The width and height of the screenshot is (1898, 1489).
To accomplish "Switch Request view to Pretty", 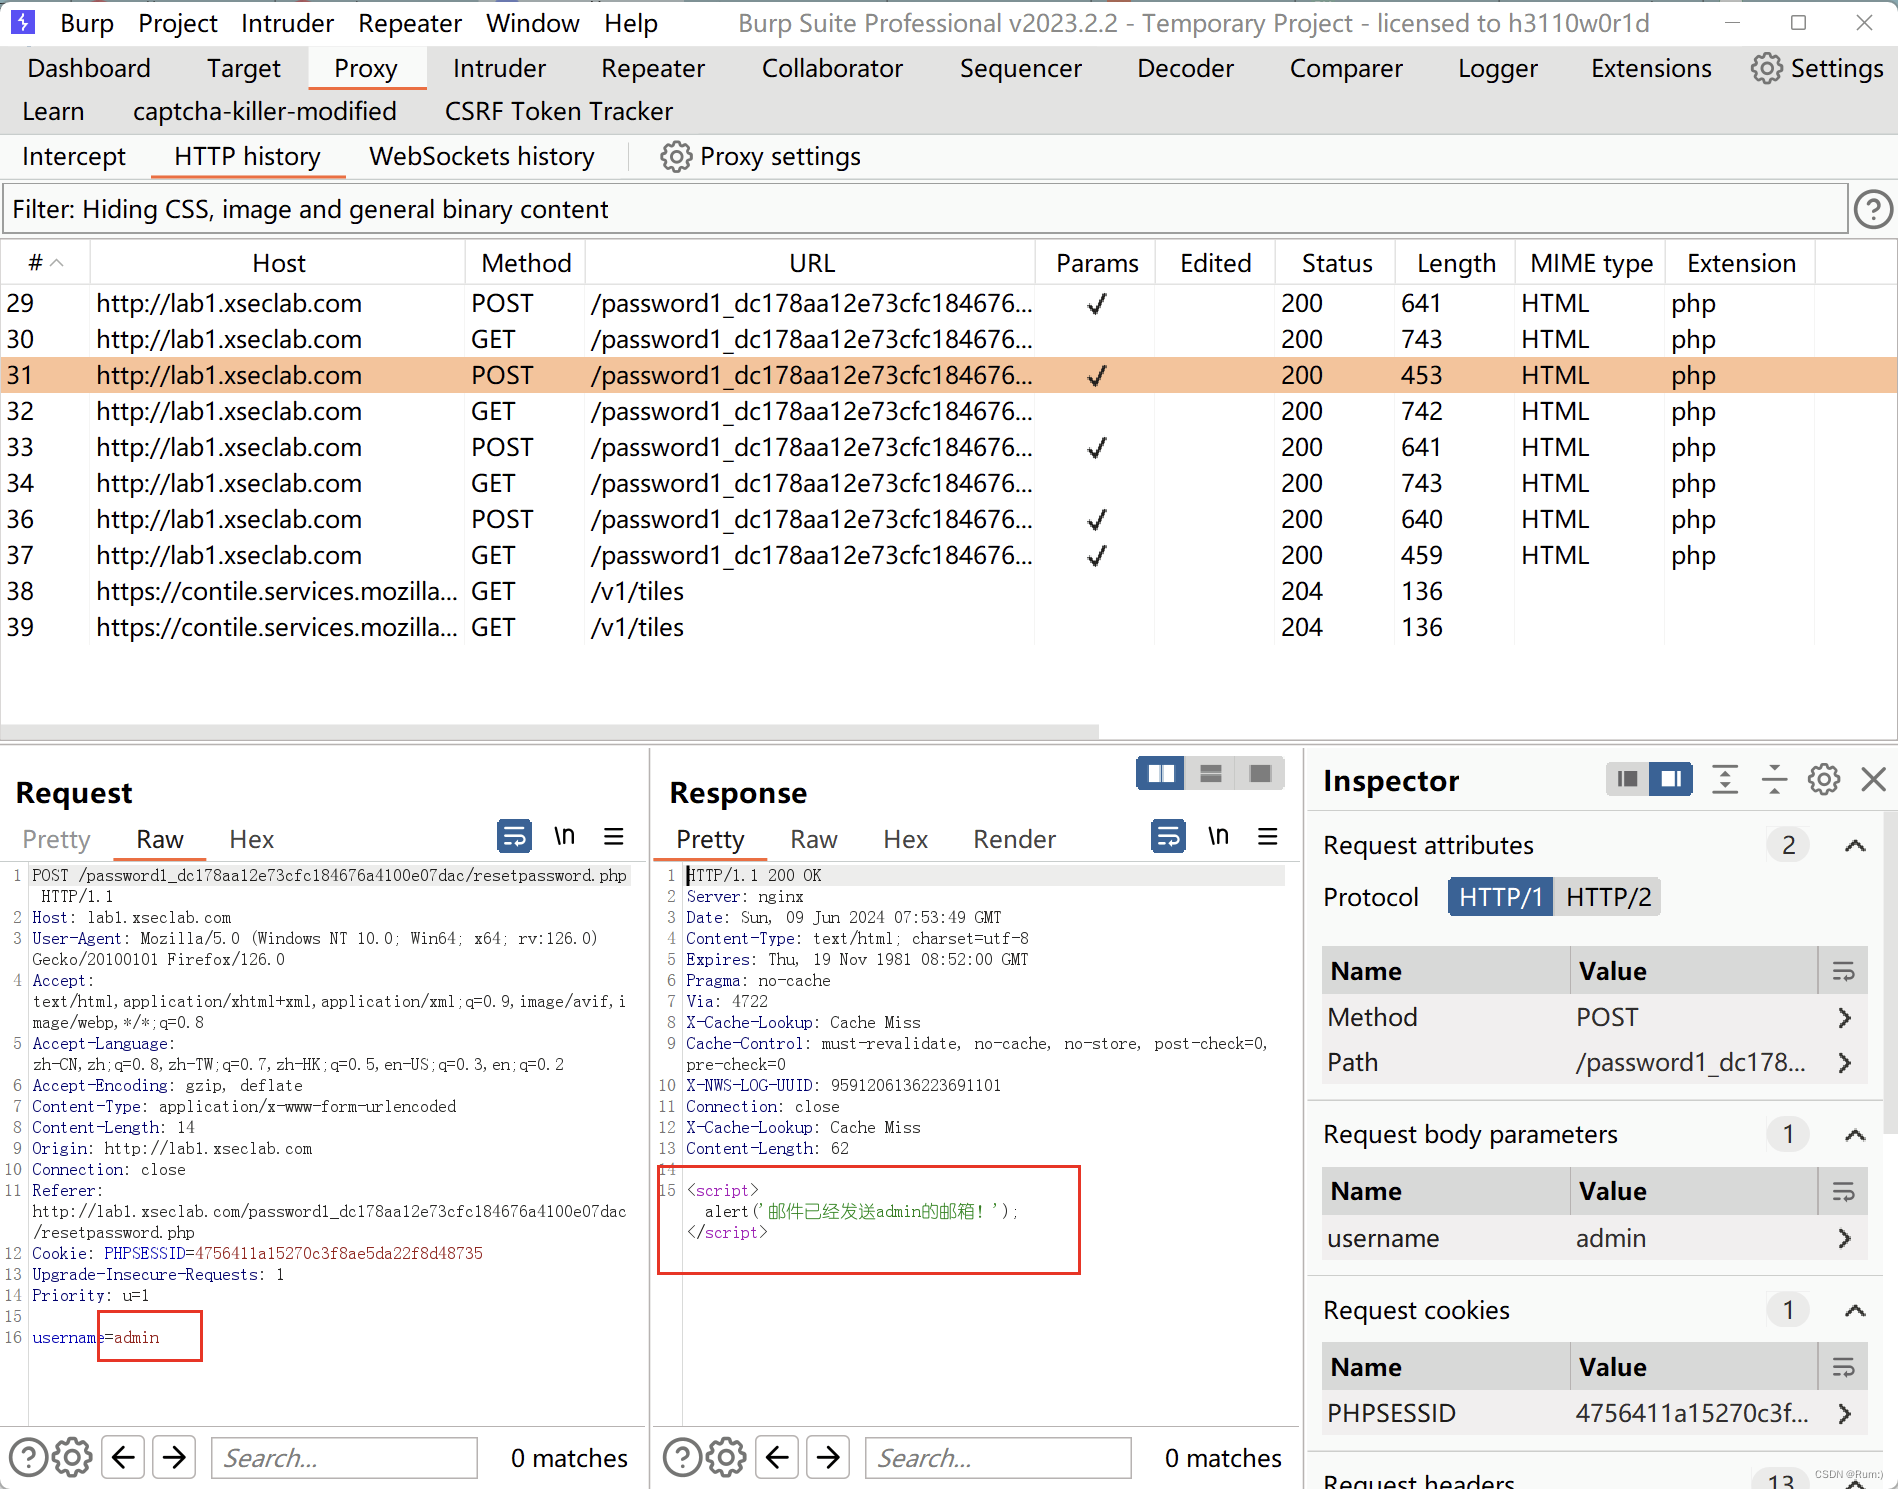I will coord(57,839).
